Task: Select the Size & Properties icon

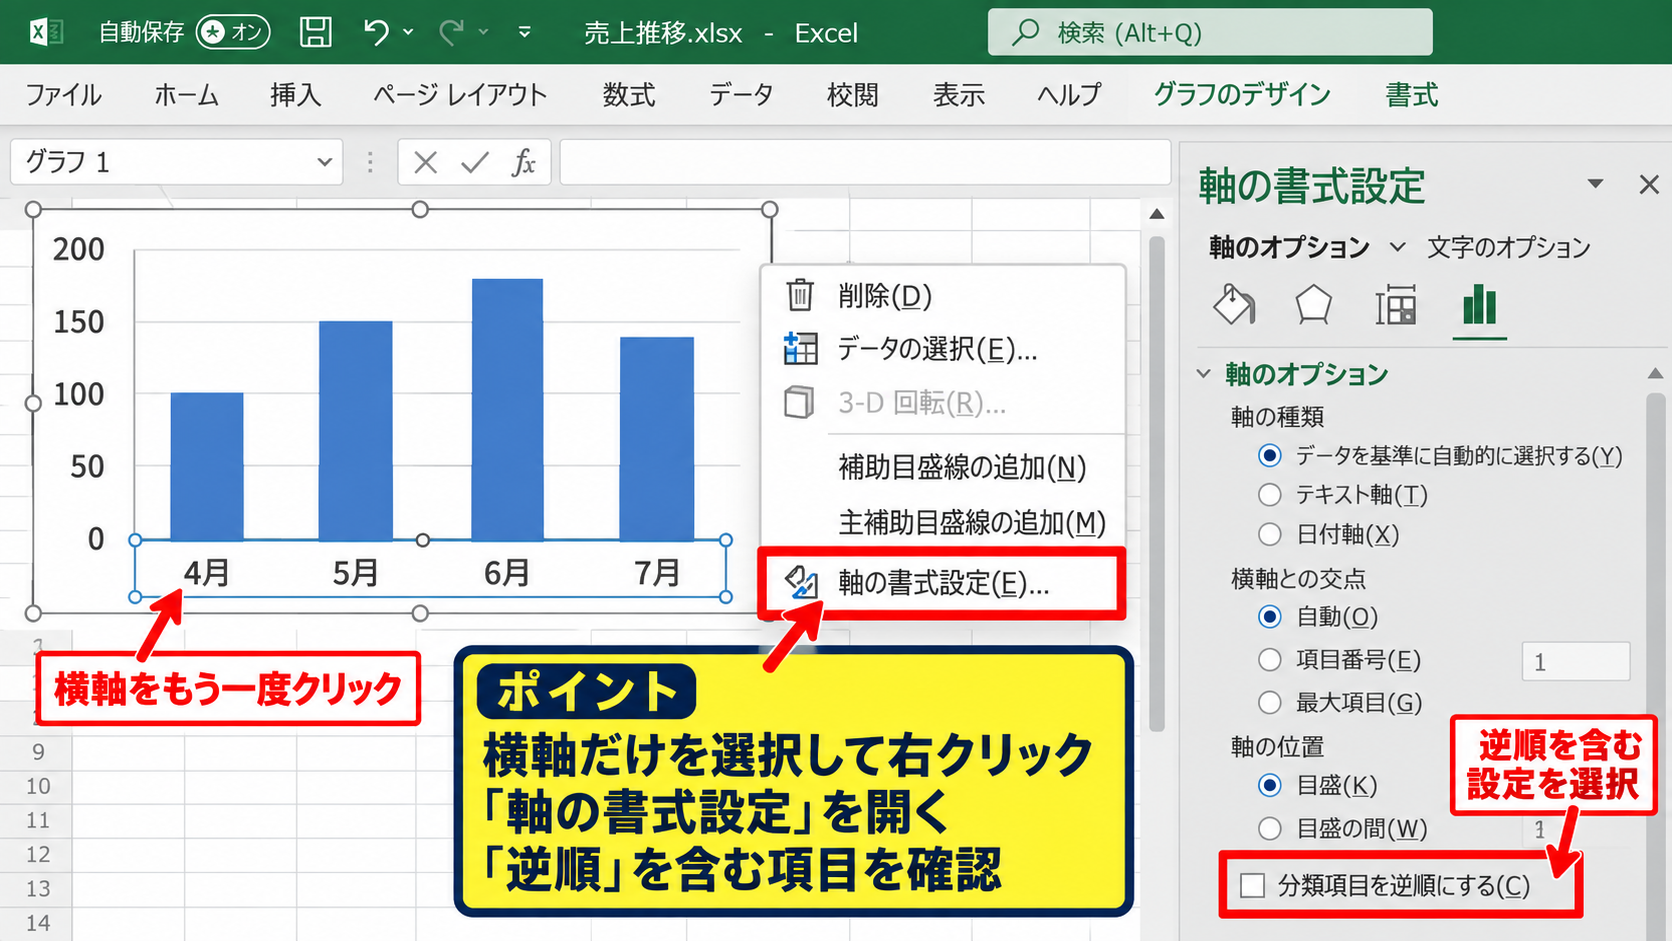Action: coord(1395,305)
